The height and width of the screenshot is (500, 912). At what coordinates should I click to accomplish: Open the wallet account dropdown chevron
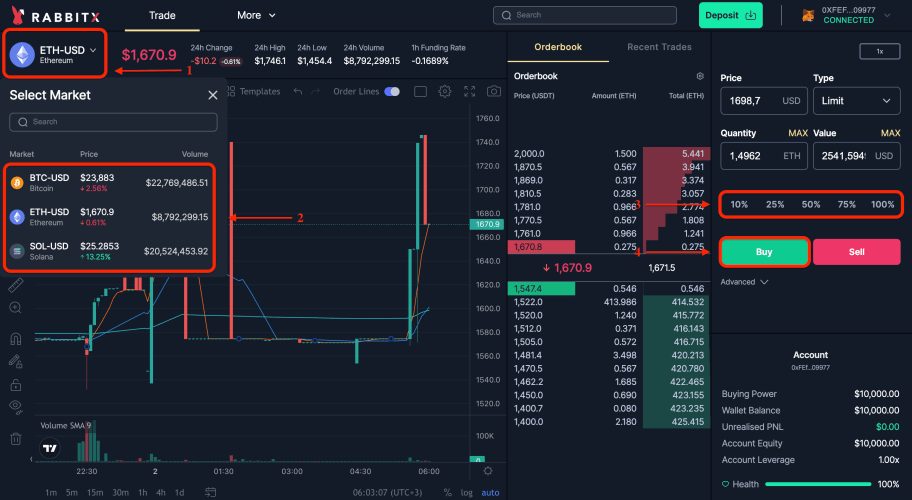point(887,15)
